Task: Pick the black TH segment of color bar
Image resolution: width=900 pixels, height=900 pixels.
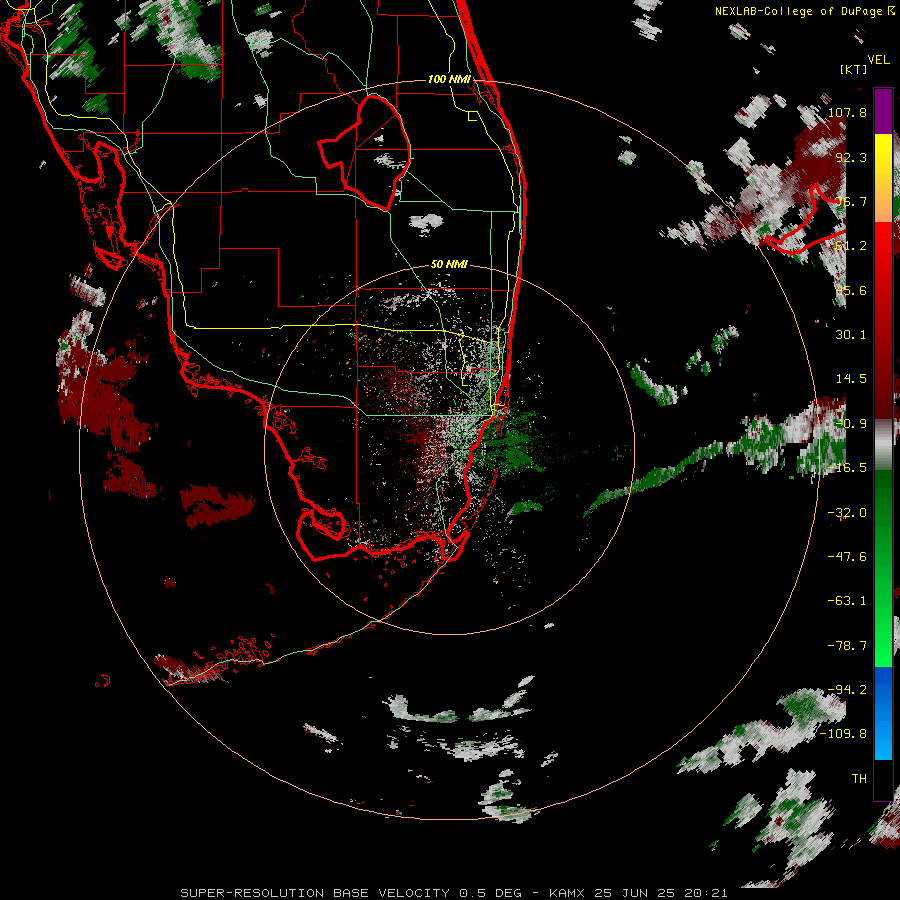Action: point(883,779)
